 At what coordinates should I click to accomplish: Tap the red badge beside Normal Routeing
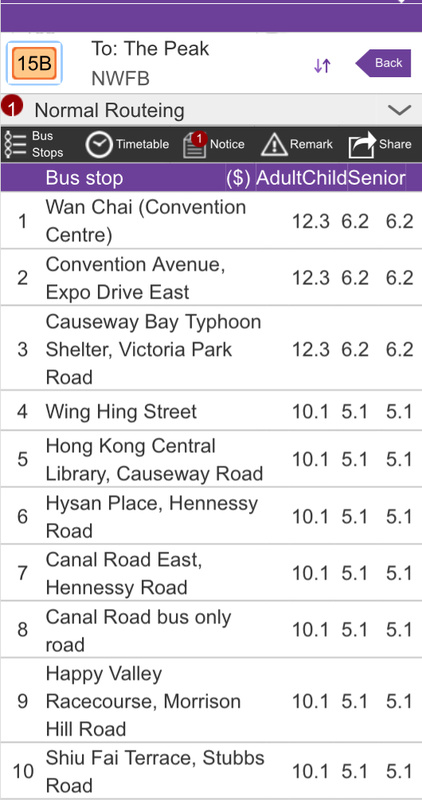pyautogui.click(x=12, y=107)
